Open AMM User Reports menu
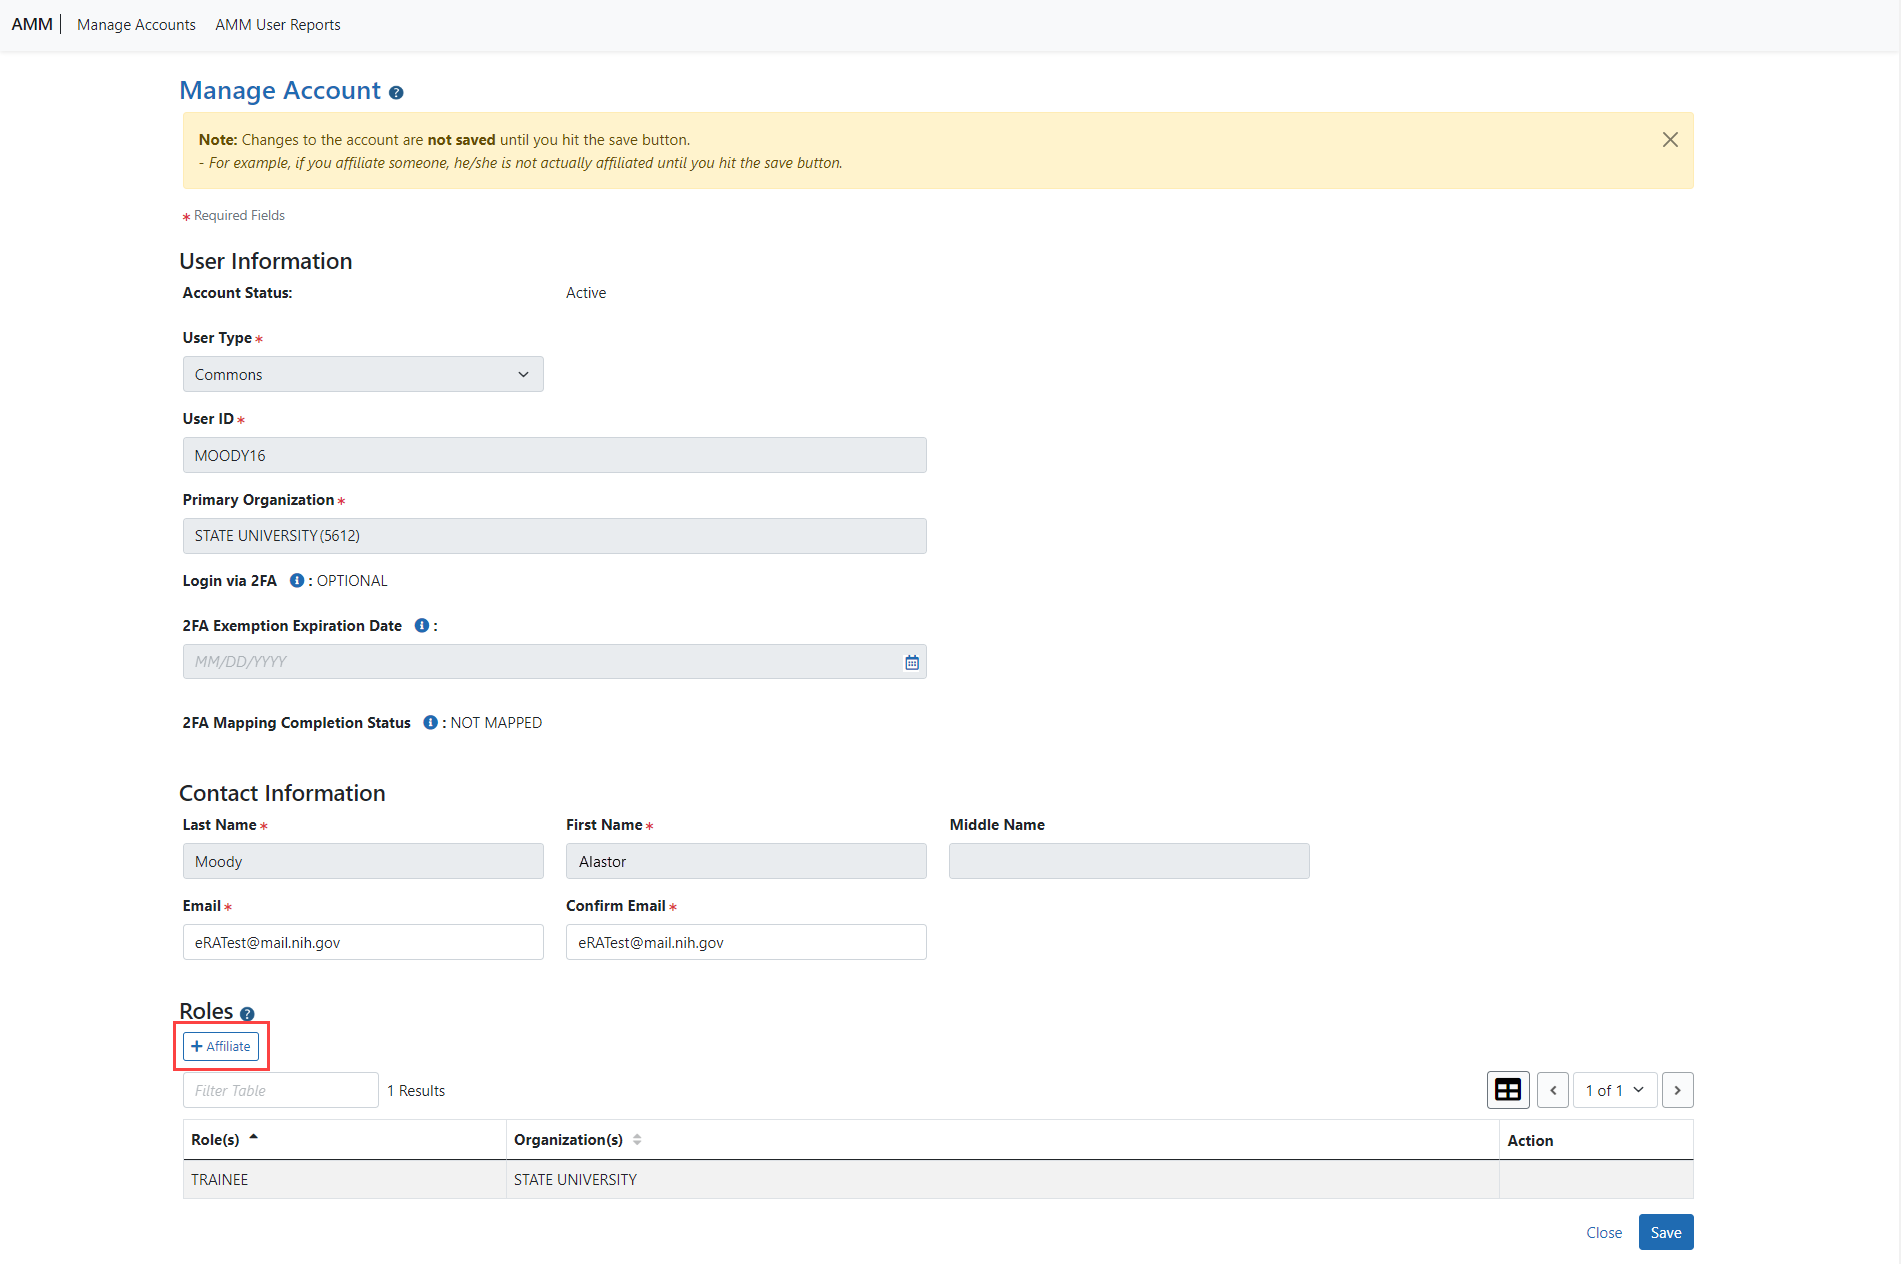This screenshot has width=1901, height=1264. click(x=278, y=25)
